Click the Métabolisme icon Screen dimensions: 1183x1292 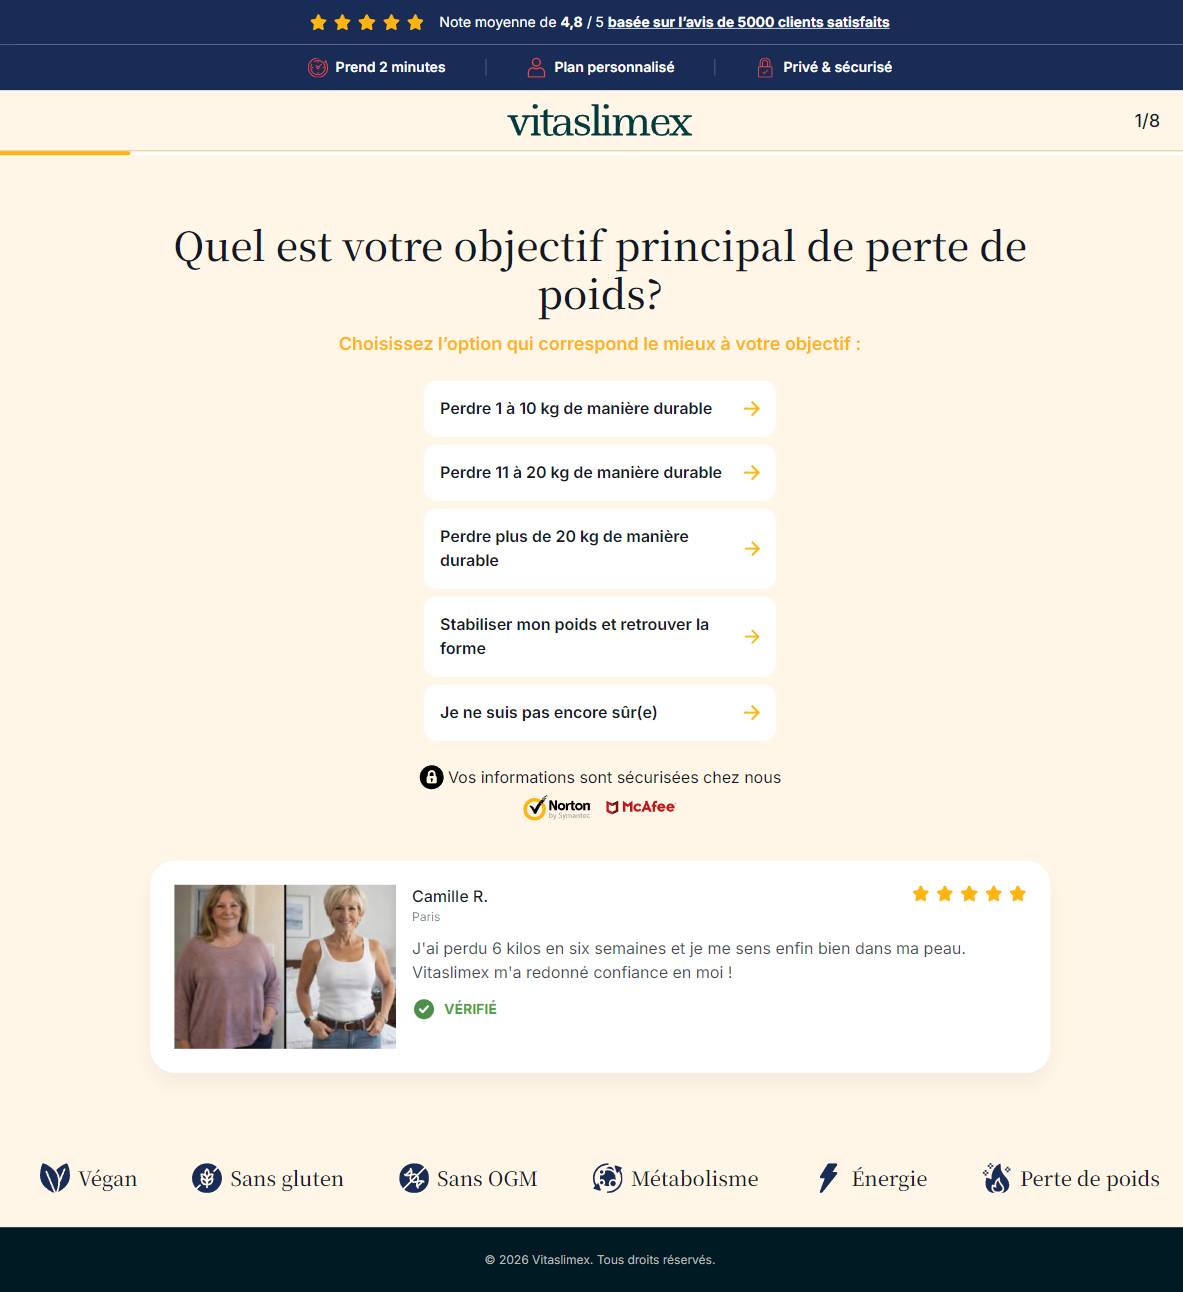coord(607,1178)
